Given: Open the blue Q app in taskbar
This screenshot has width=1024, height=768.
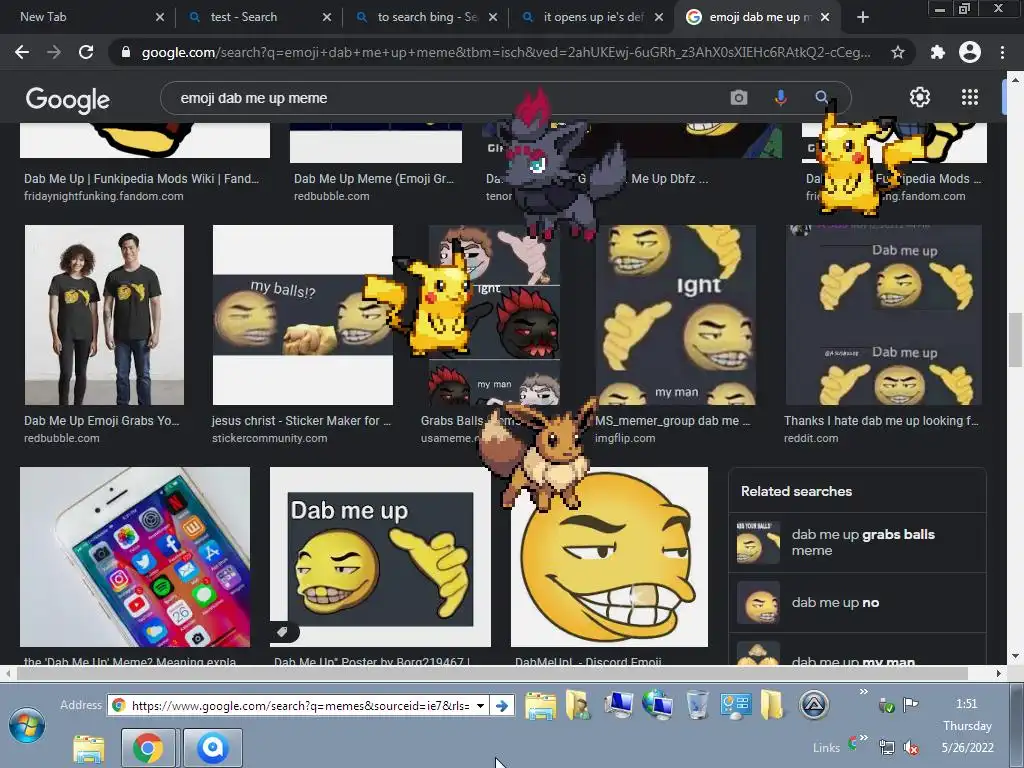Looking at the screenshot, I should 213,748.
